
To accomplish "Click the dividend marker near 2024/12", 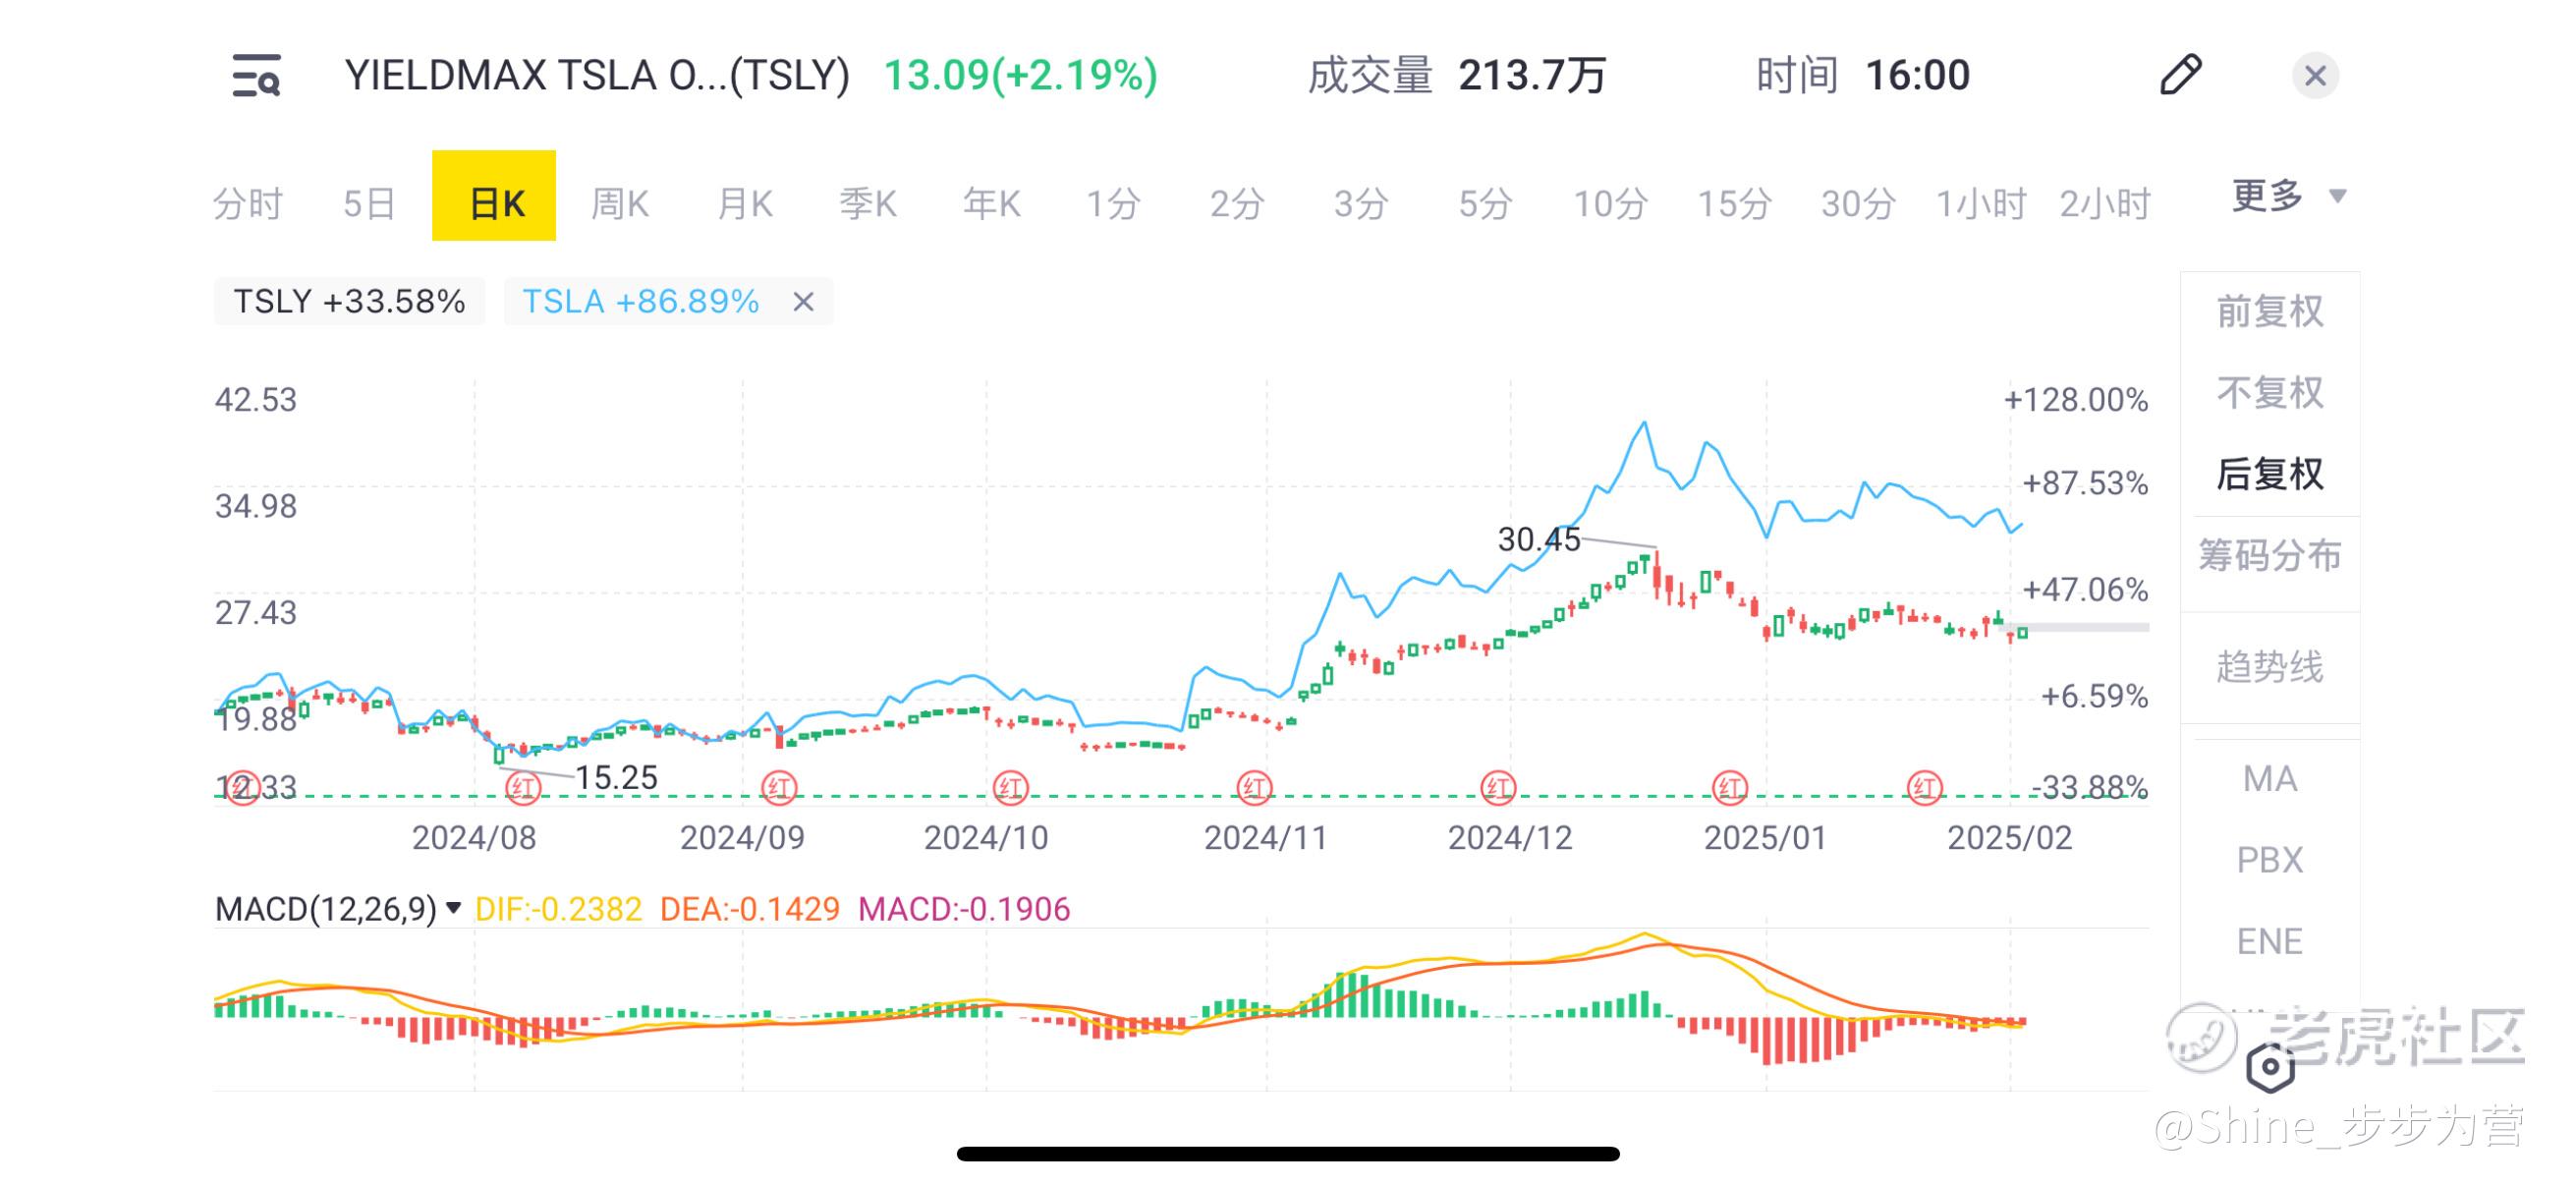I will [1497, 788].
